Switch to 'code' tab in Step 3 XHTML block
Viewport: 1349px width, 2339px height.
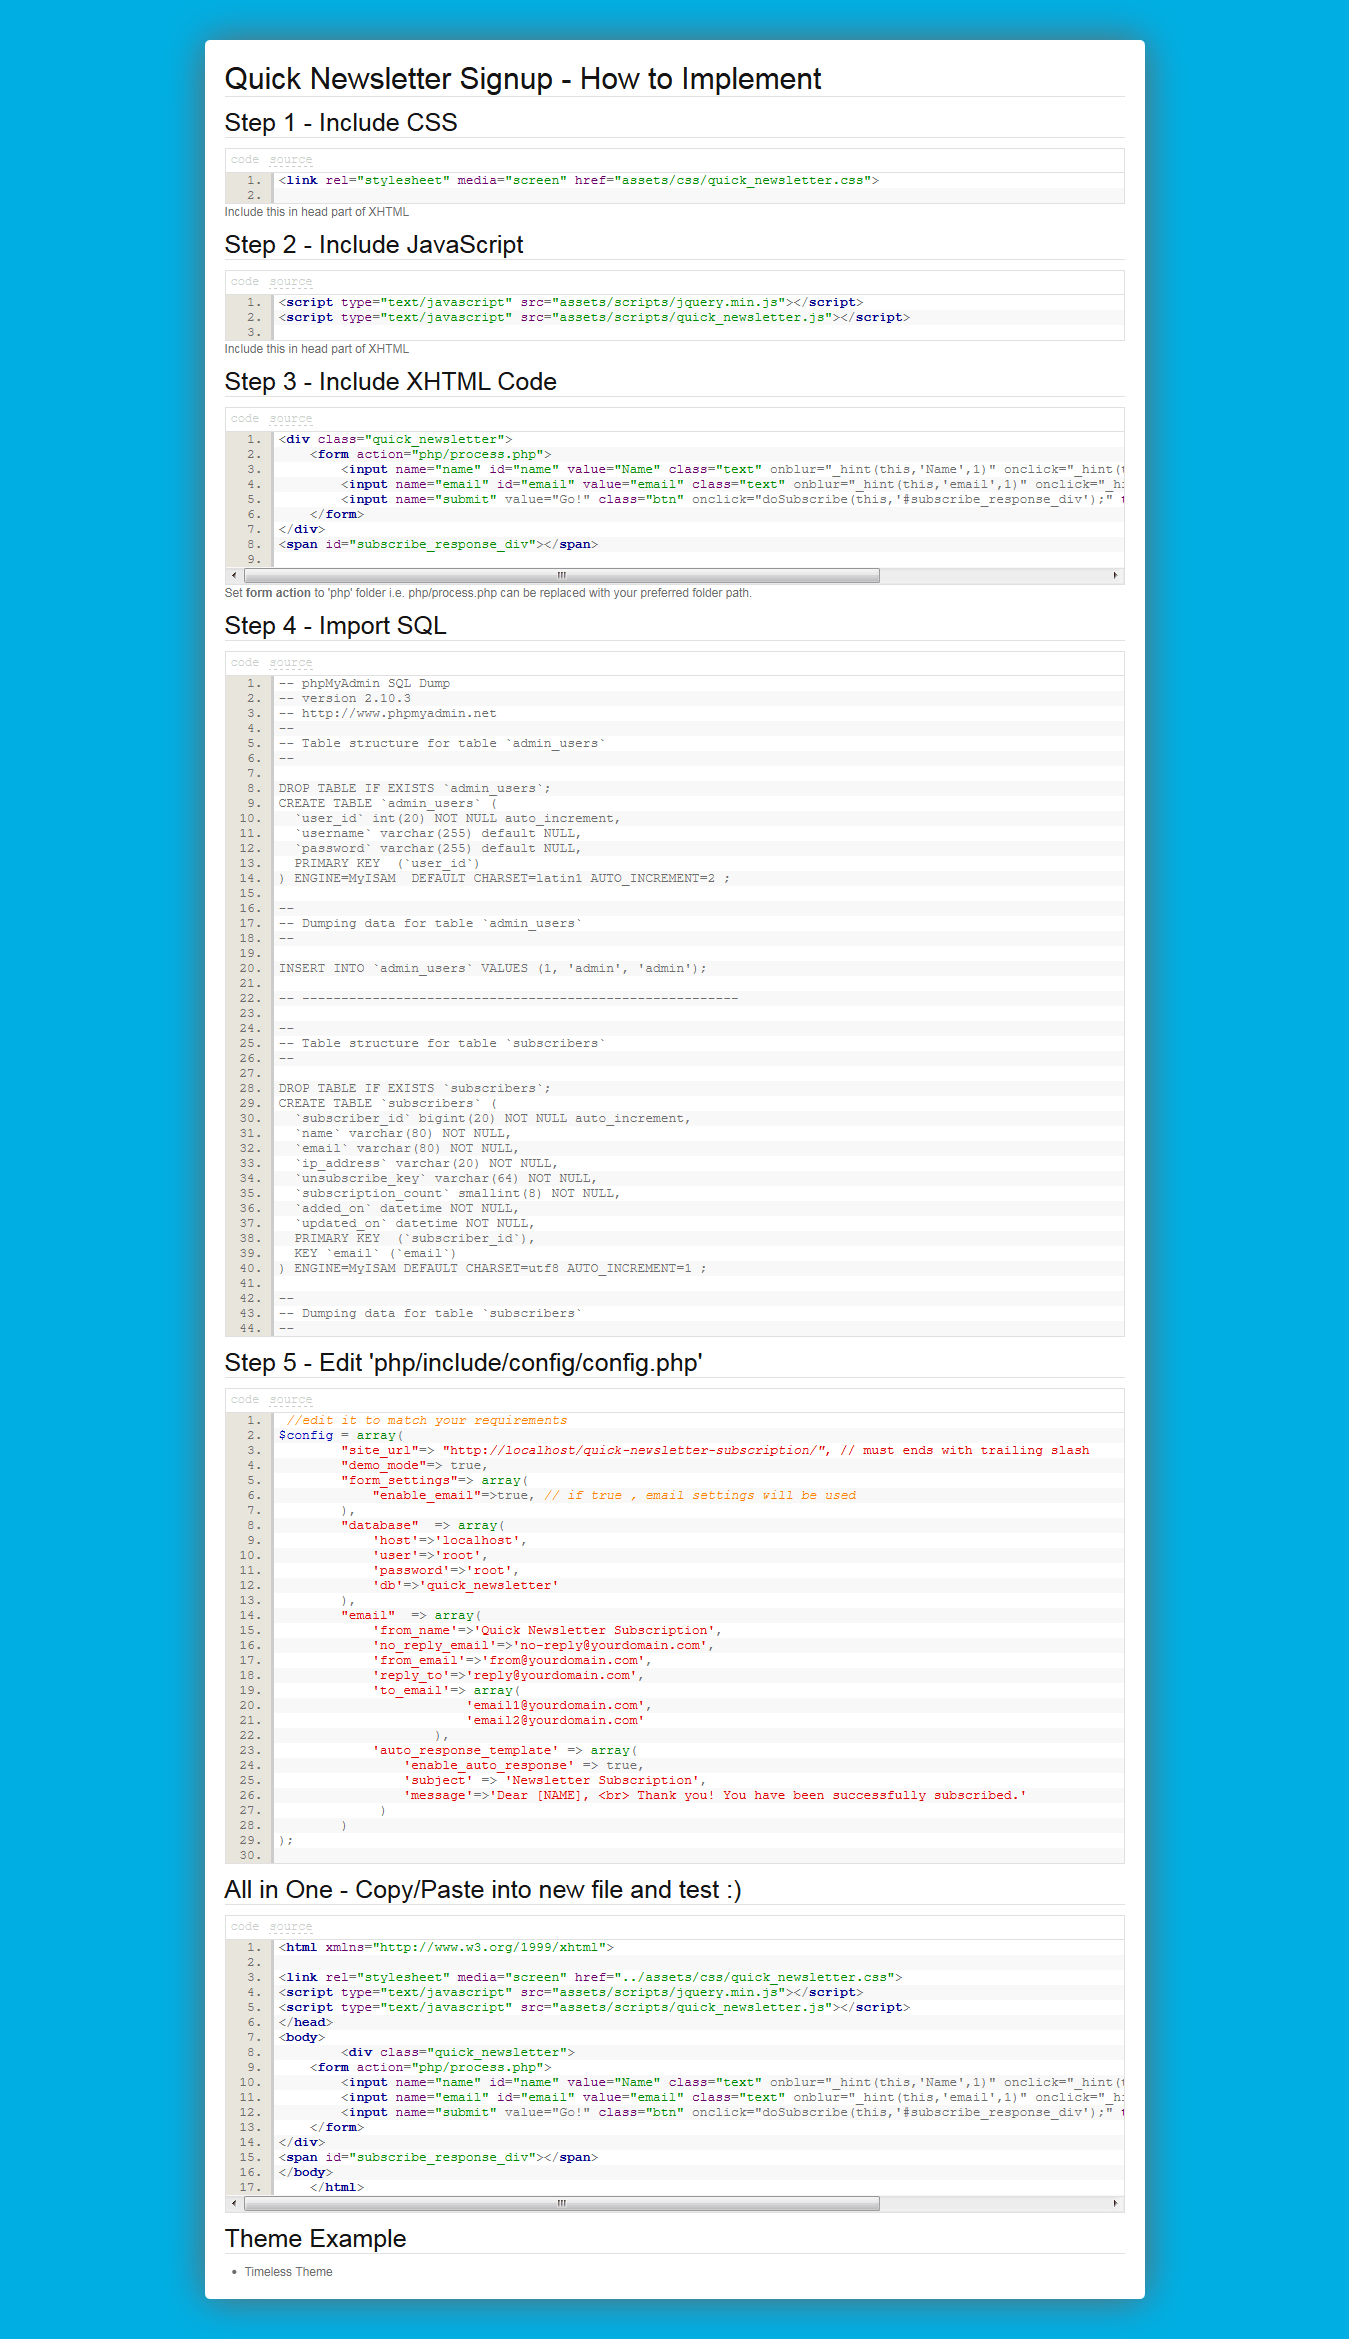click(x=244, y=419)
